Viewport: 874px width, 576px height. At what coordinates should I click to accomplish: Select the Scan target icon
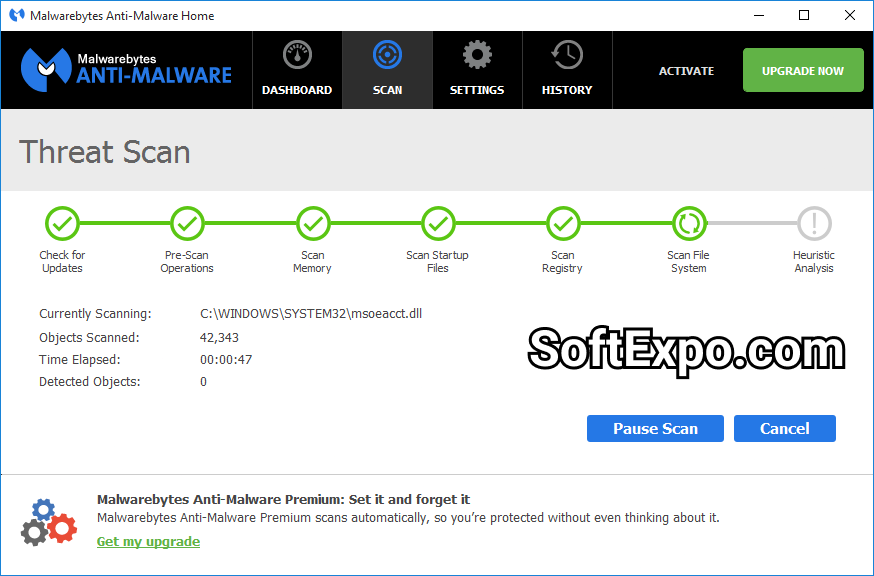(x=387, y=56)
